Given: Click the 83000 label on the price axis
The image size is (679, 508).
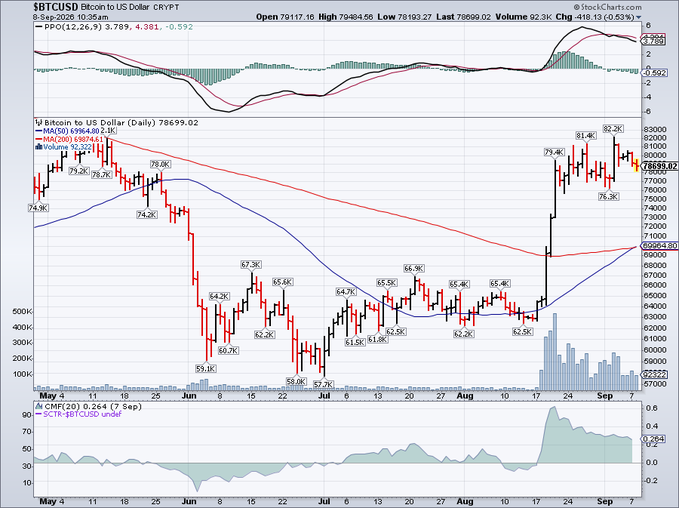Looking at the screenshot, I should pyautogui.click(x=654, y=129).
